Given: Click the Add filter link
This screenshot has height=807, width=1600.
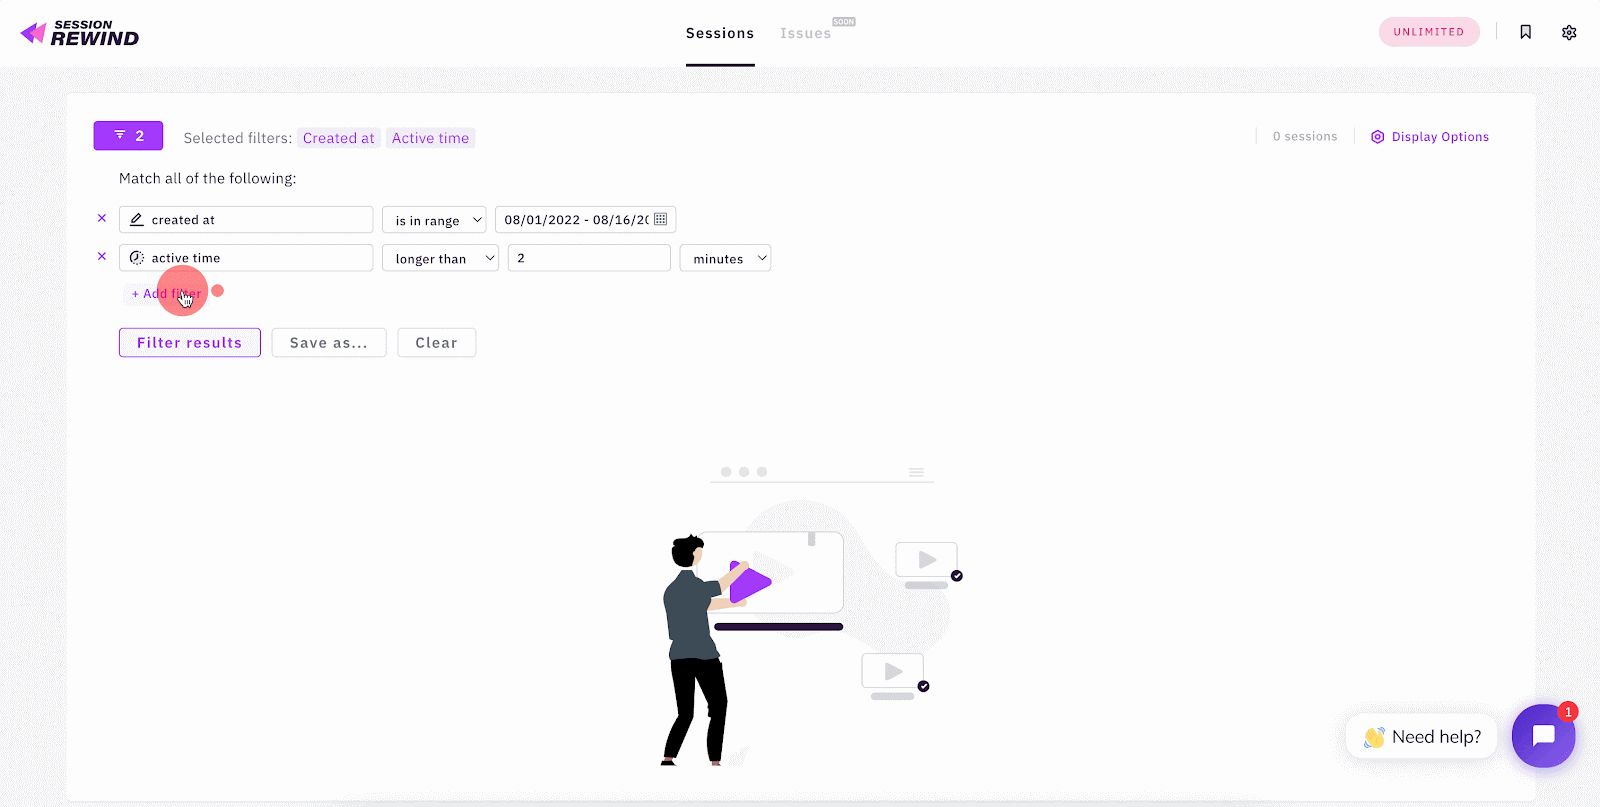Looking at the screenshot, I should coord(166,294).
